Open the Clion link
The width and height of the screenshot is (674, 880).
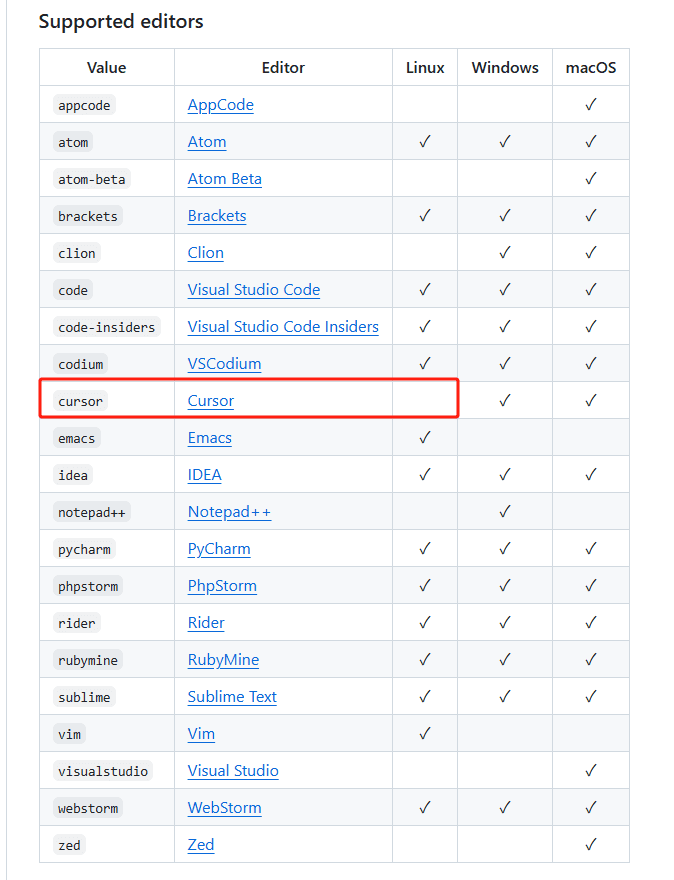click(205, 253)
